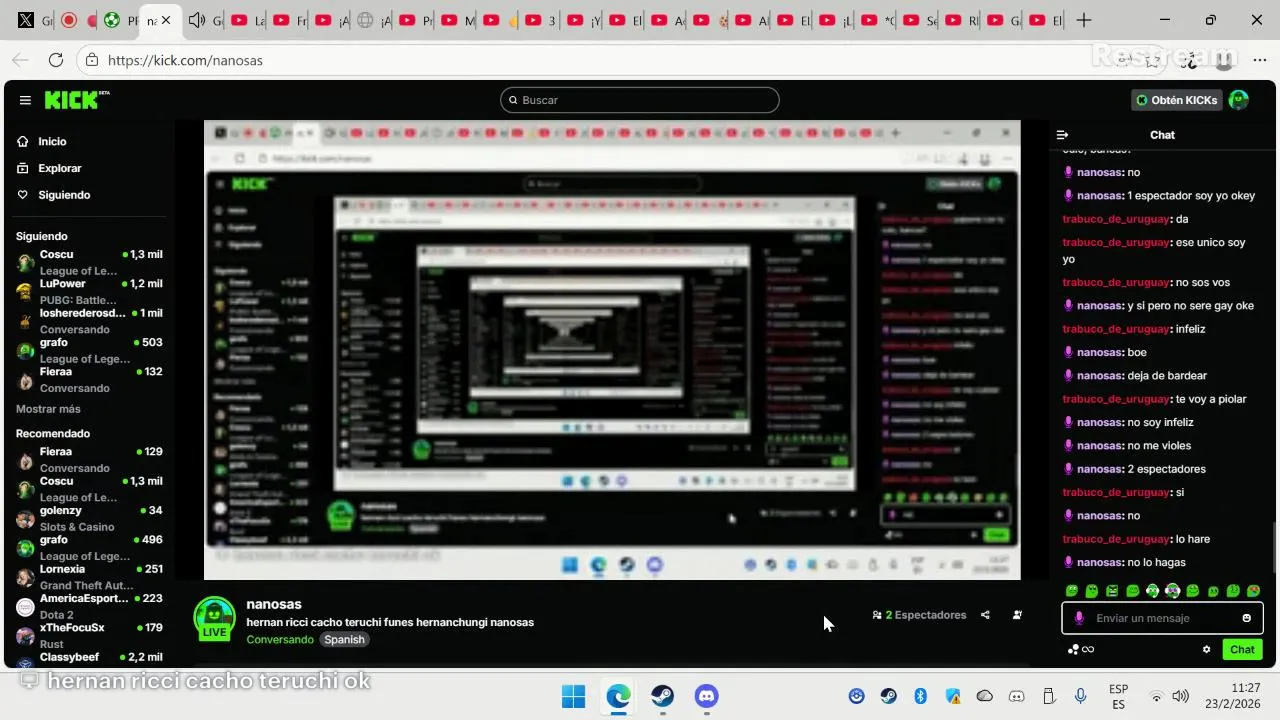Open the emoji picker in chat input
The height and width of the screenshot is (720, 1280).
click(x=1246, y=618)
